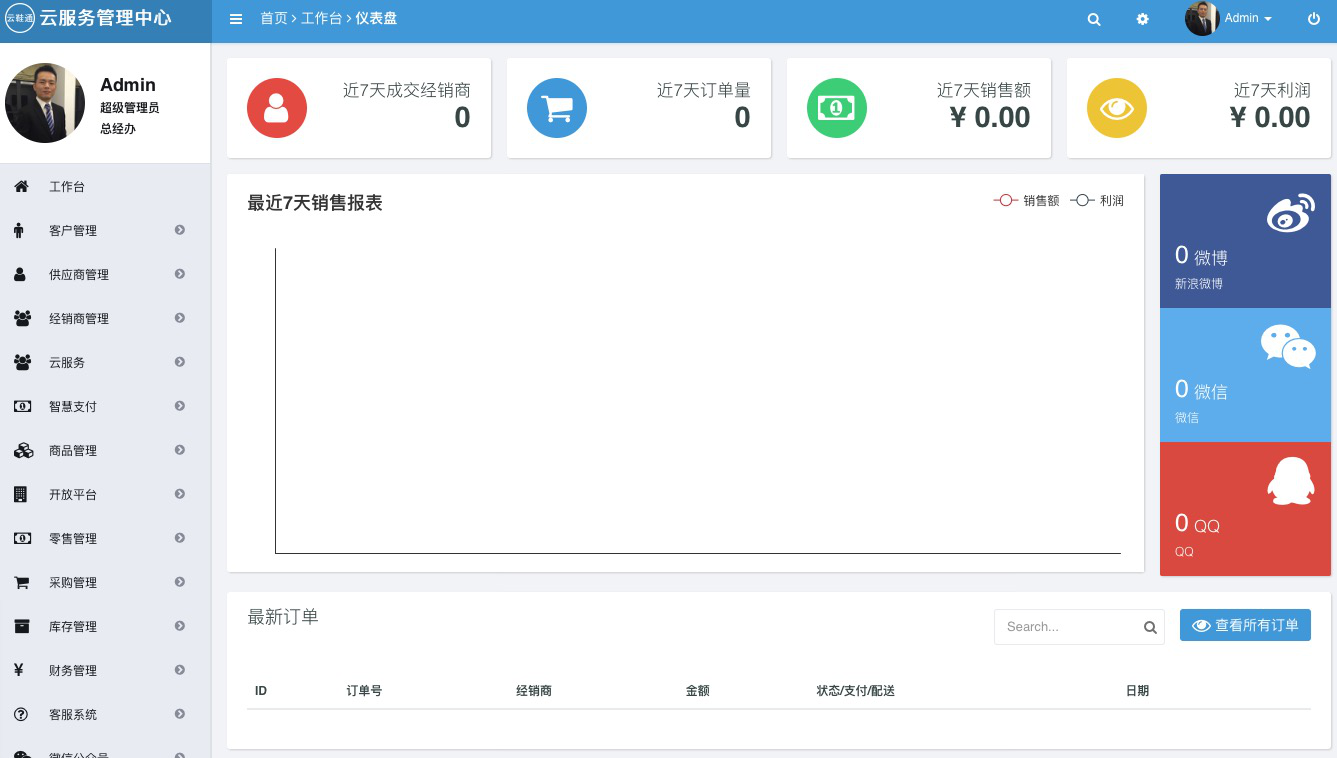1337x758 pixels.
Task: Select the 库存管理 menu label
Action: [x=73, y=627]
